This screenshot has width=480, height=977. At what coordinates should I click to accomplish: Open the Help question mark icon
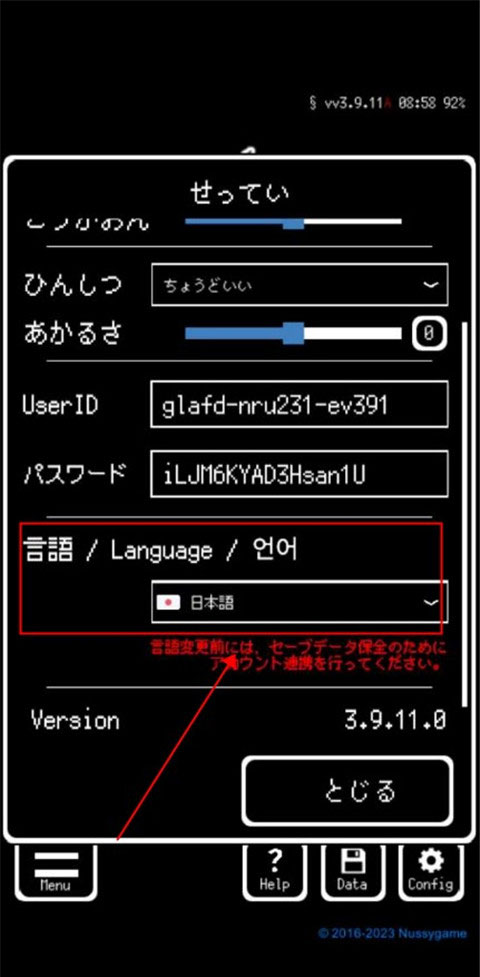point(274,870)
